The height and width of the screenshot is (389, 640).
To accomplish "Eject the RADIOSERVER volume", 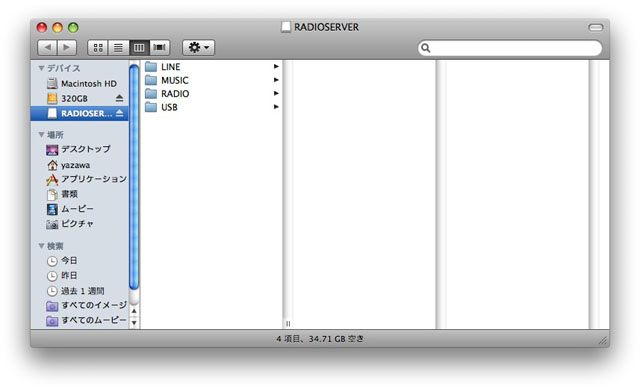I will pos(119,113).
